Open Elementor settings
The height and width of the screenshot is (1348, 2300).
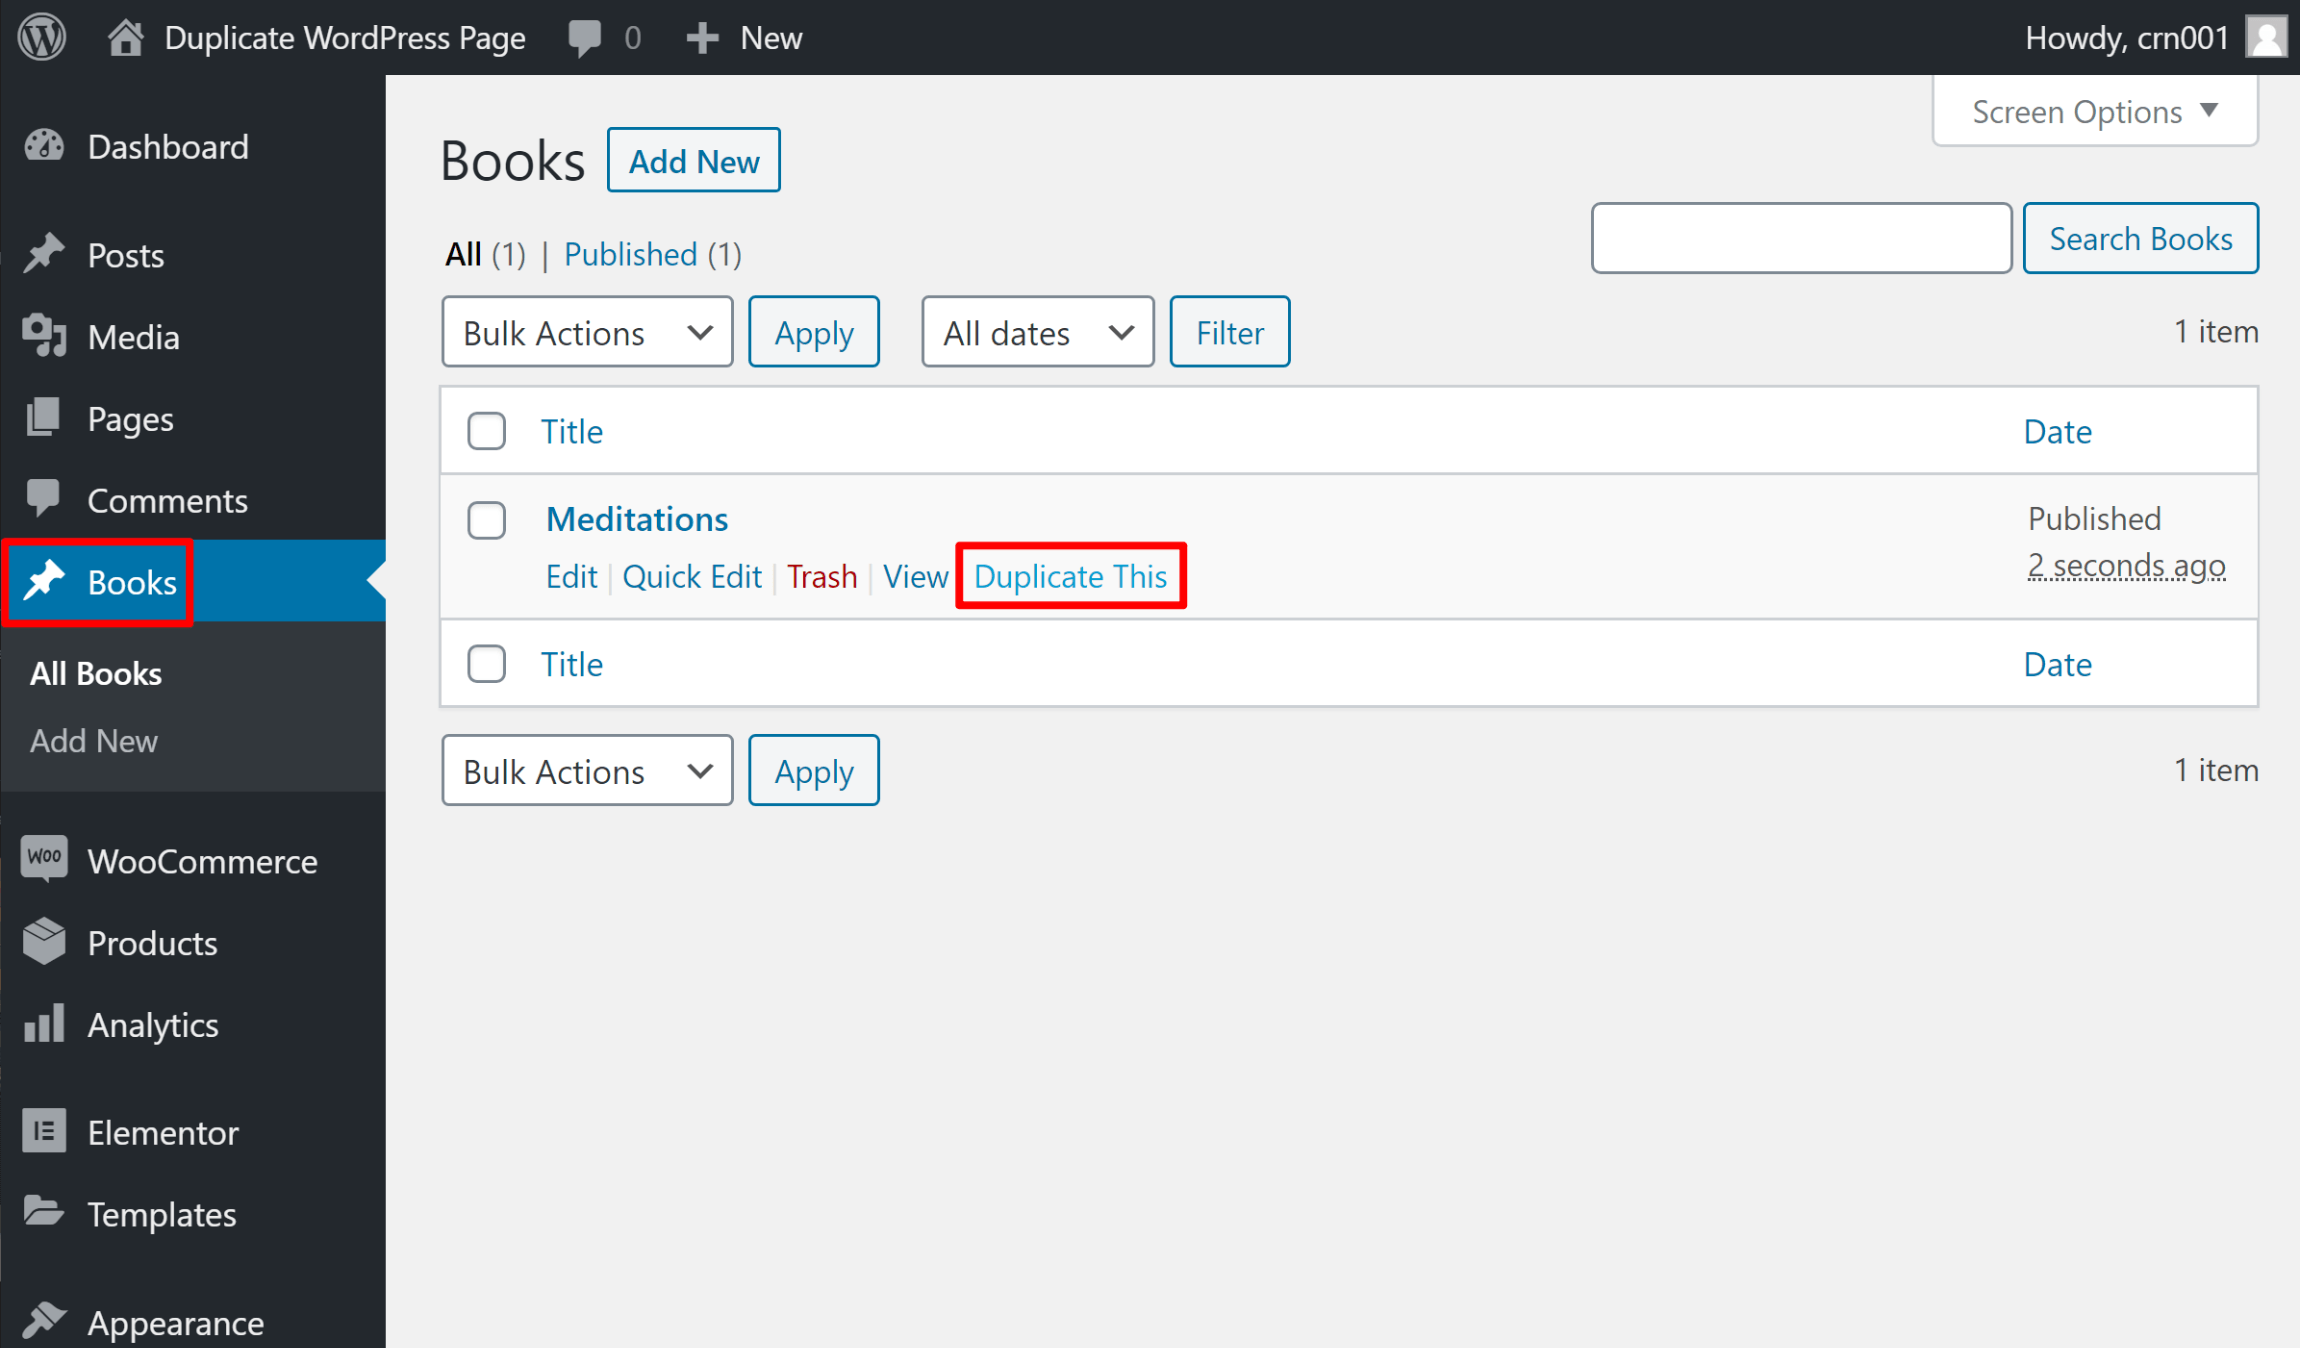tap(162, 1131)
